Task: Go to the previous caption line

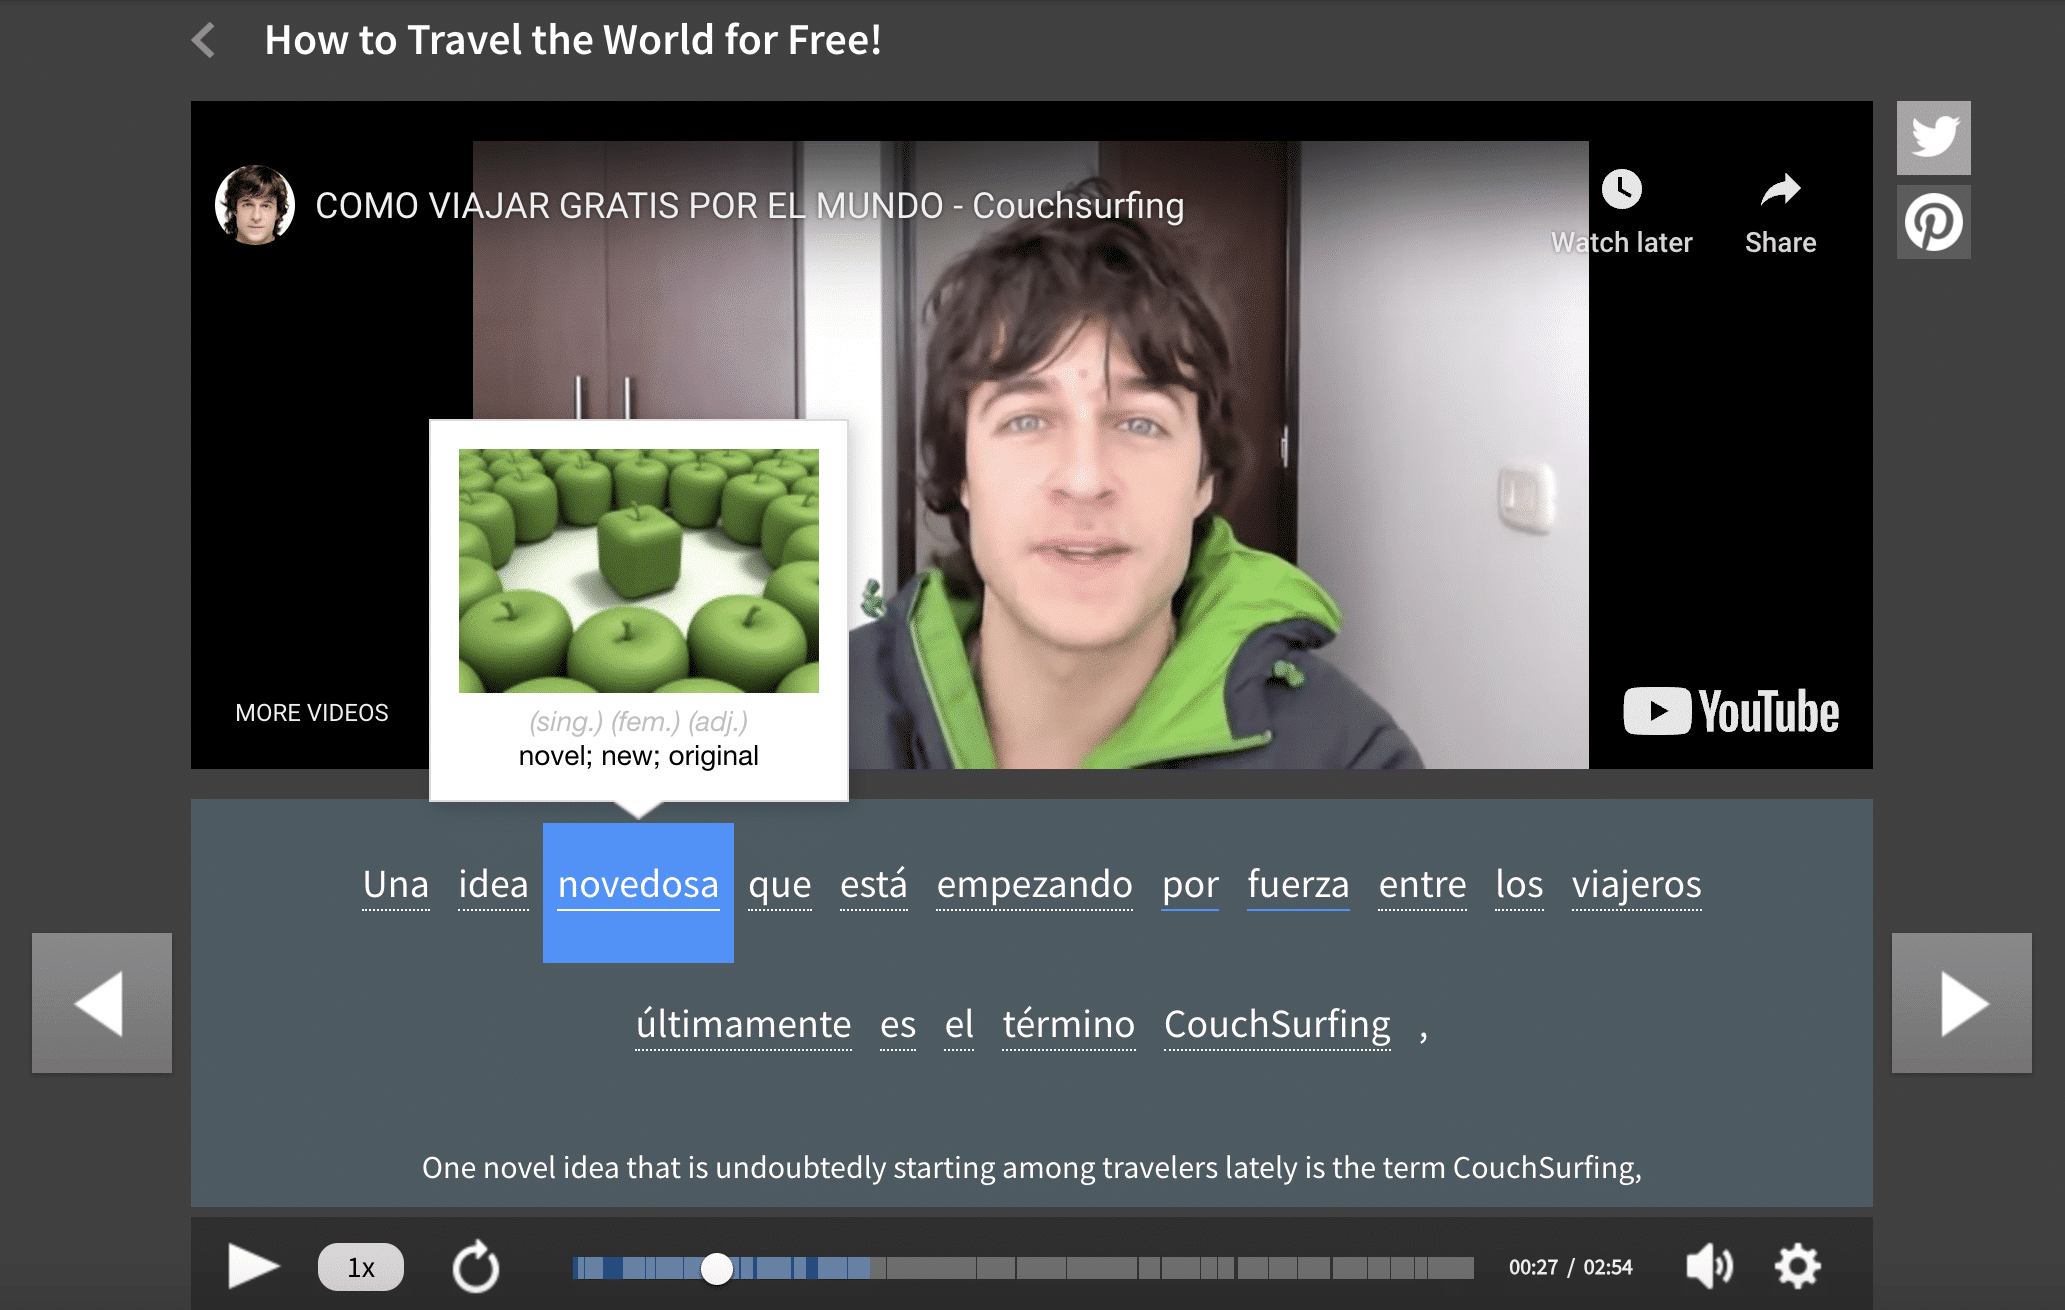Action: click(102, 1003)
